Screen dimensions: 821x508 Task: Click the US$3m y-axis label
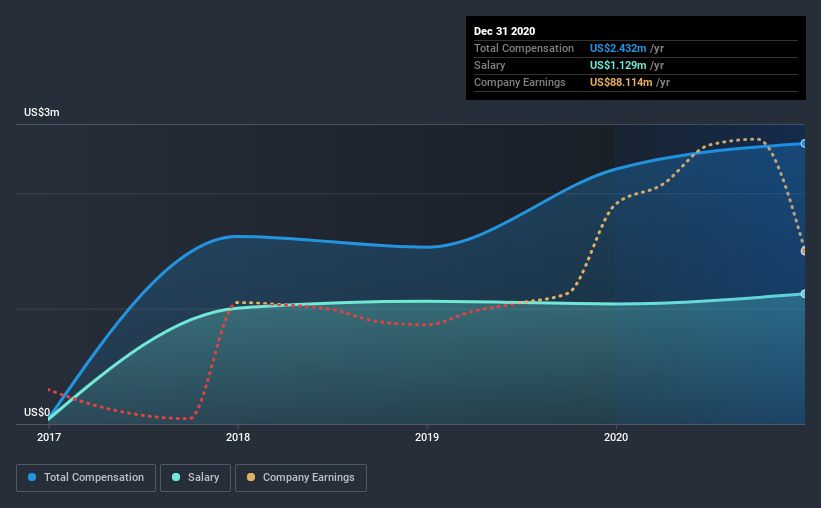42,112
